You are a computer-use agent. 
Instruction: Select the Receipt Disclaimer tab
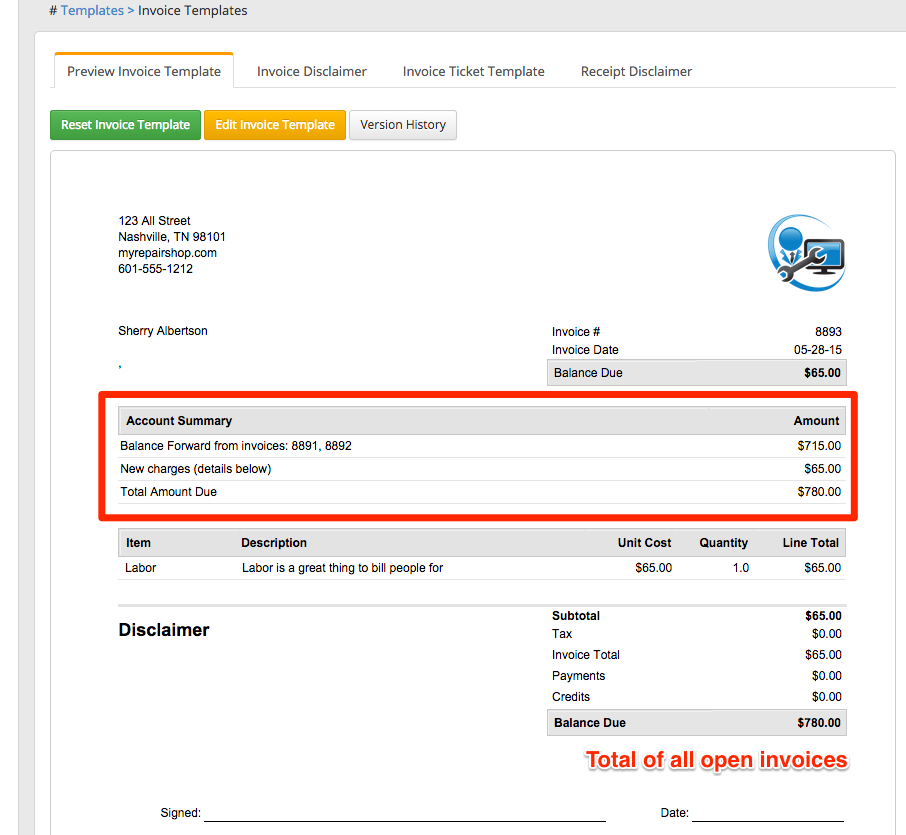pyautogui.click(x=636, y=71)
